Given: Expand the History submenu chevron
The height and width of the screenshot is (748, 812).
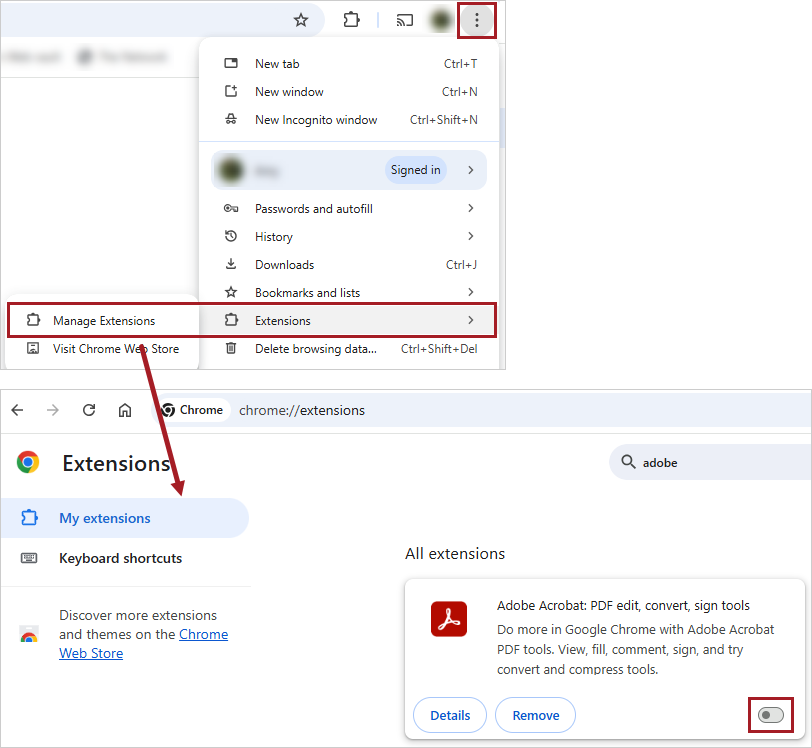Looking at the screenshot, I should coord(470,236).
